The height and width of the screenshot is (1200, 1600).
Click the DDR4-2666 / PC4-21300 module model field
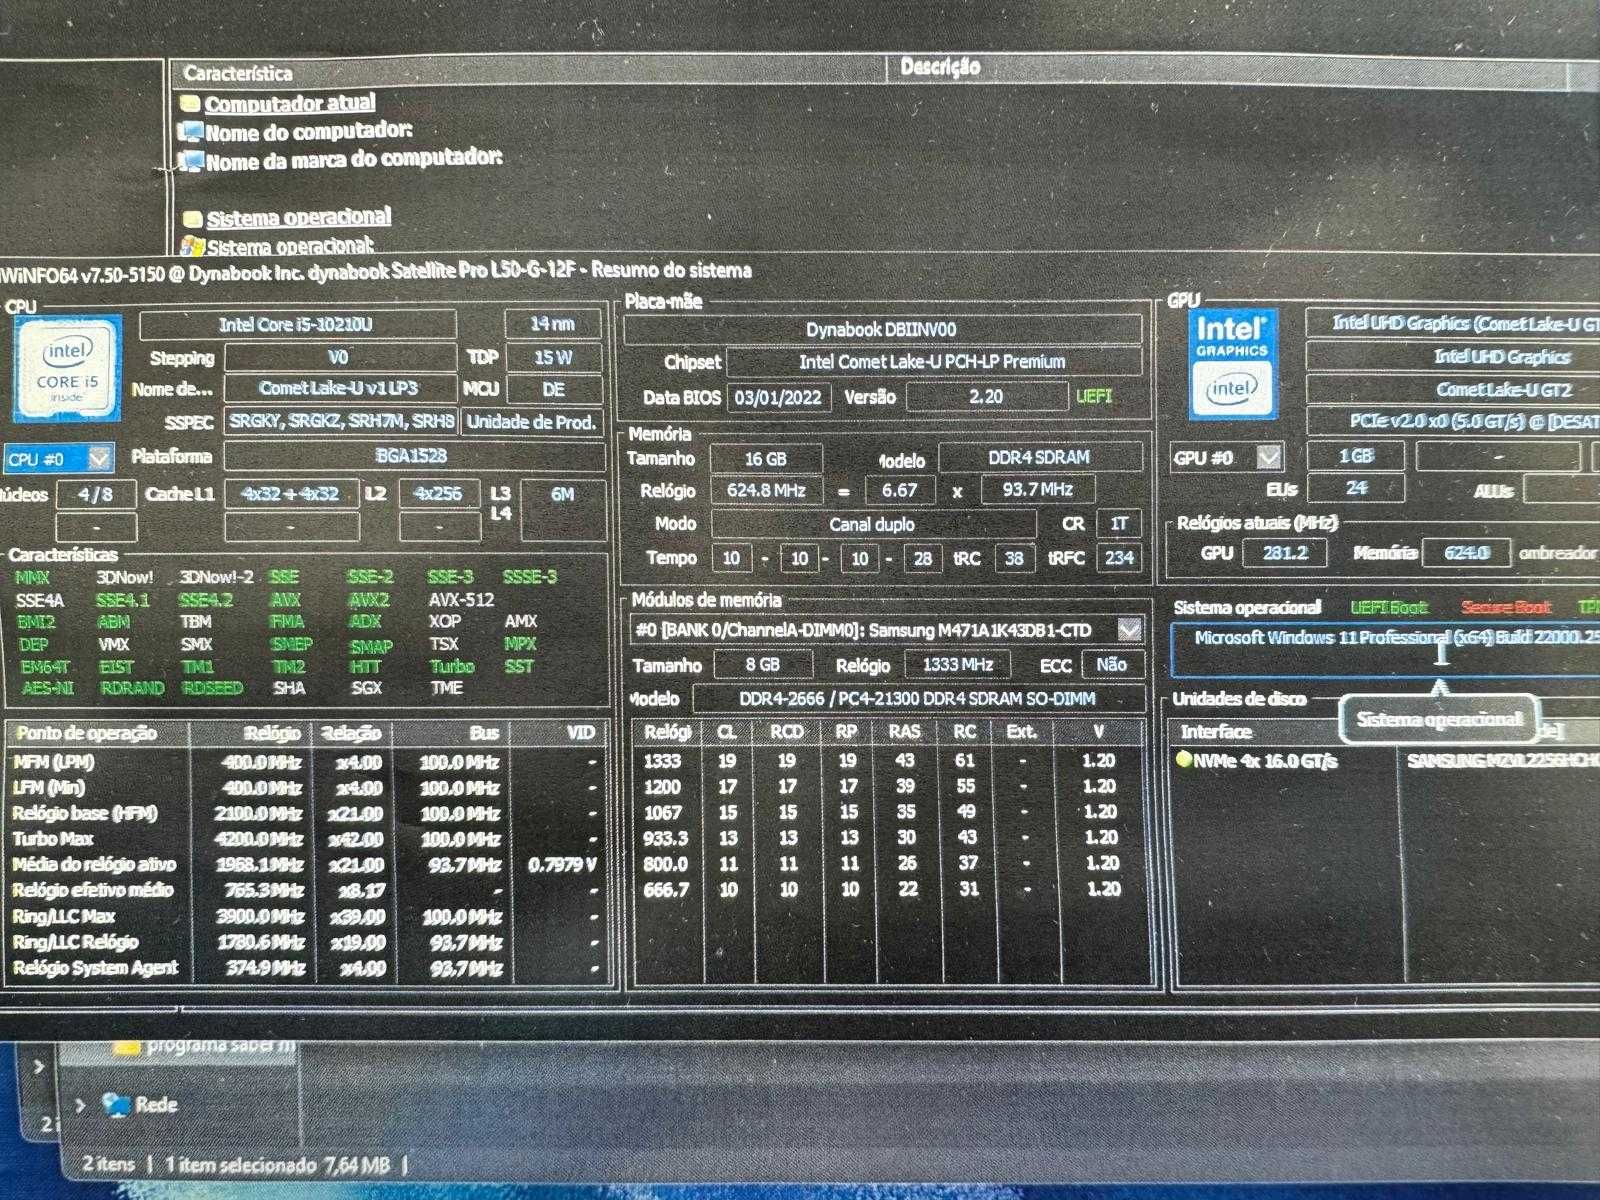(918, 698)
